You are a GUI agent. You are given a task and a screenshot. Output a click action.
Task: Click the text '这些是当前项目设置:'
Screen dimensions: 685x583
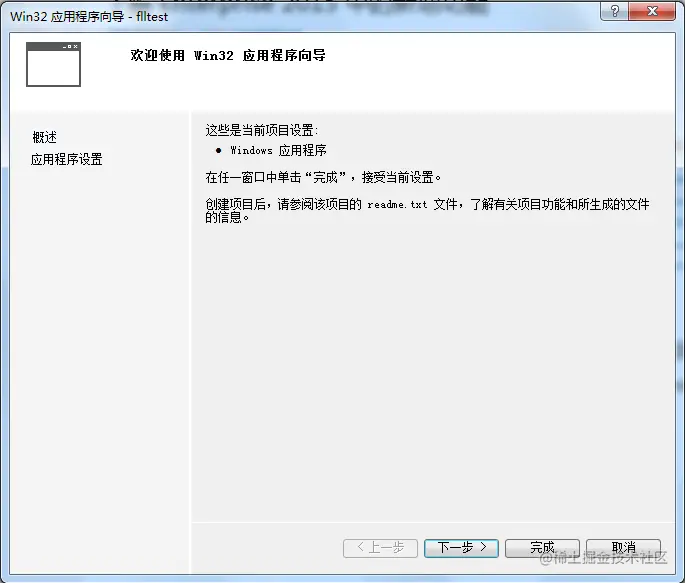tap(262, 130)
